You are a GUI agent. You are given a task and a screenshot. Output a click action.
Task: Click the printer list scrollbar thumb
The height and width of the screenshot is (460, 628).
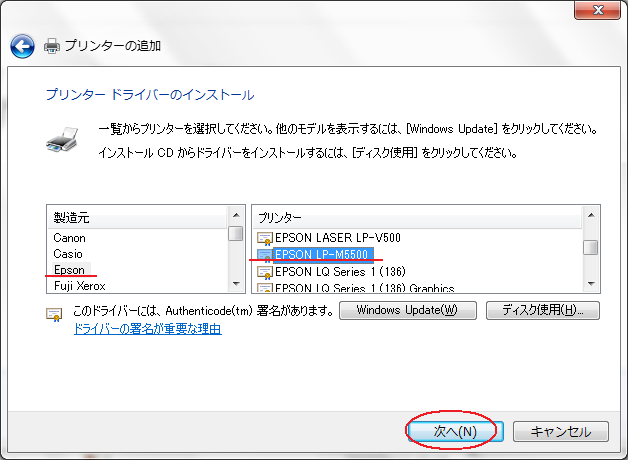tap(591, 247)
